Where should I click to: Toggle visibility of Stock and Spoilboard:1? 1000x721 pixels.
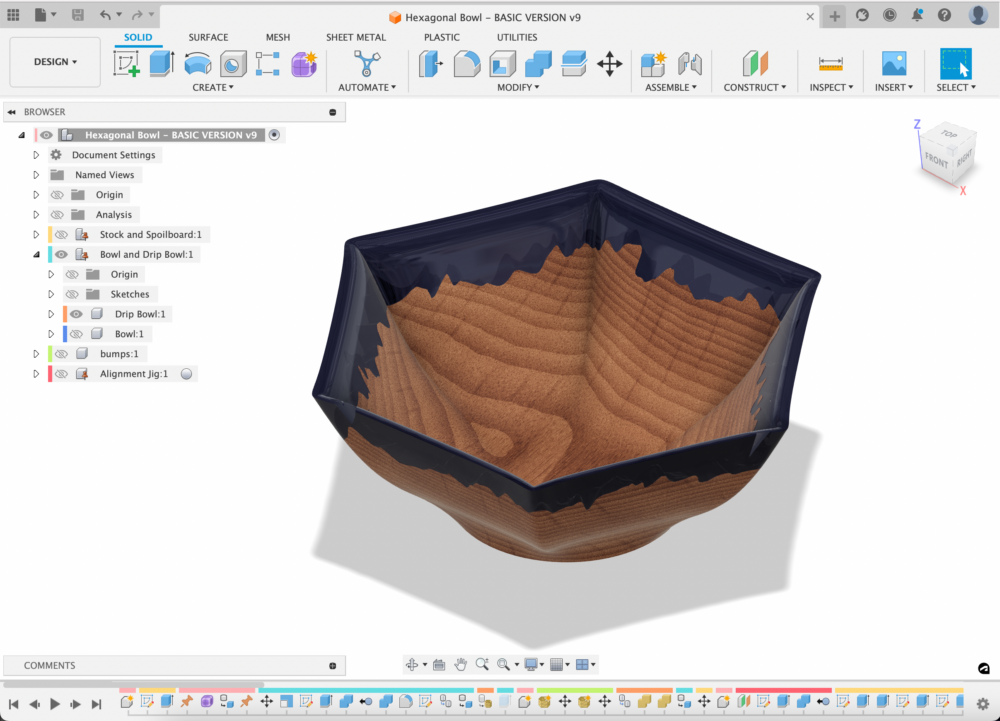(62, 235)
